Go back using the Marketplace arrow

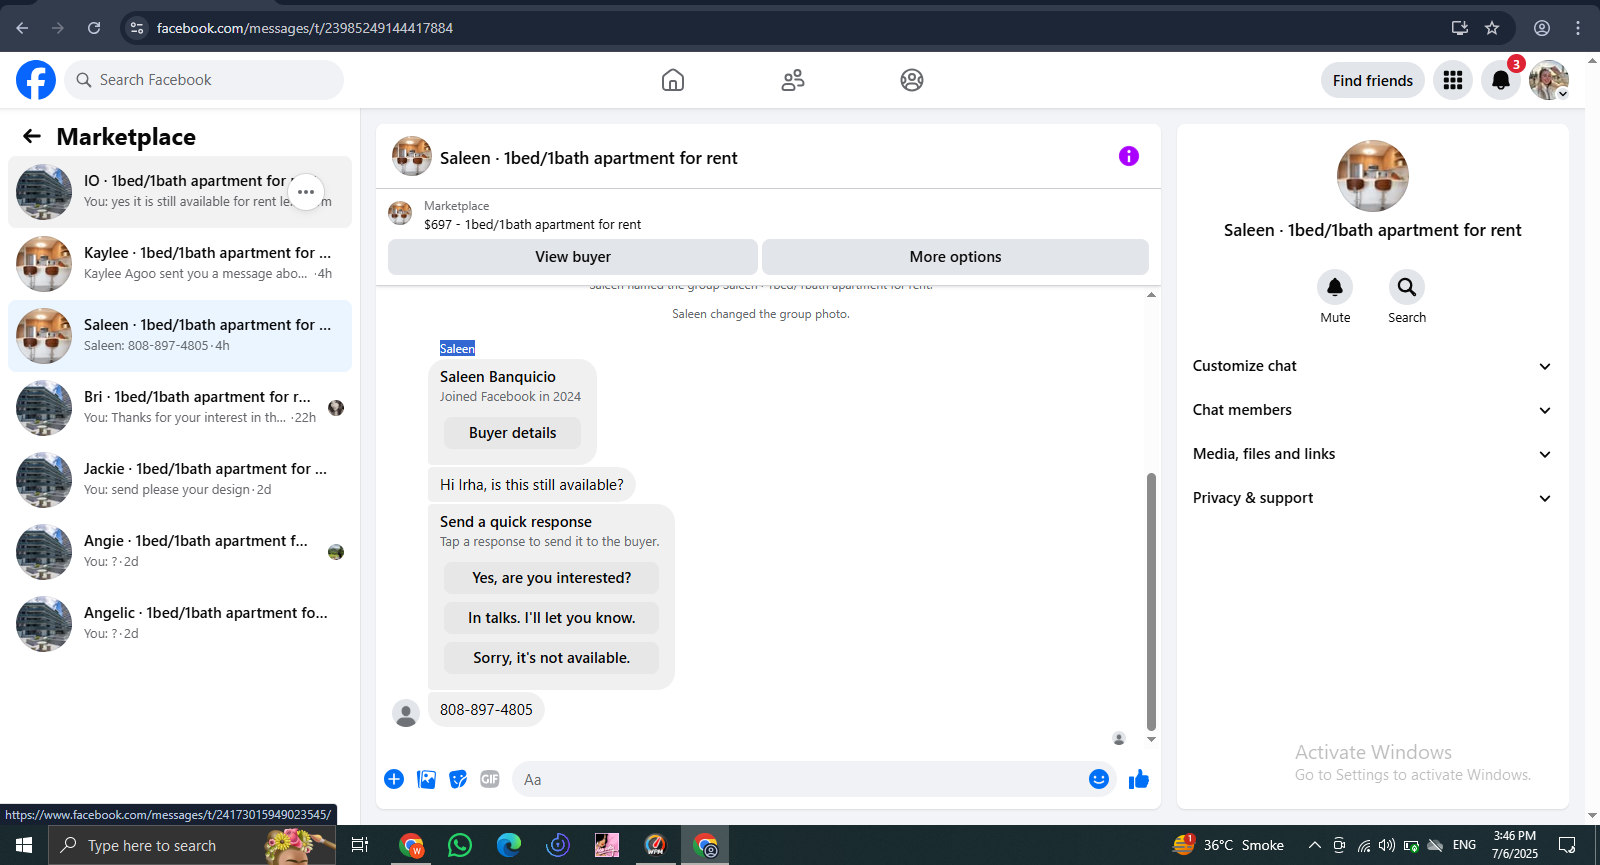click(32, 137)
